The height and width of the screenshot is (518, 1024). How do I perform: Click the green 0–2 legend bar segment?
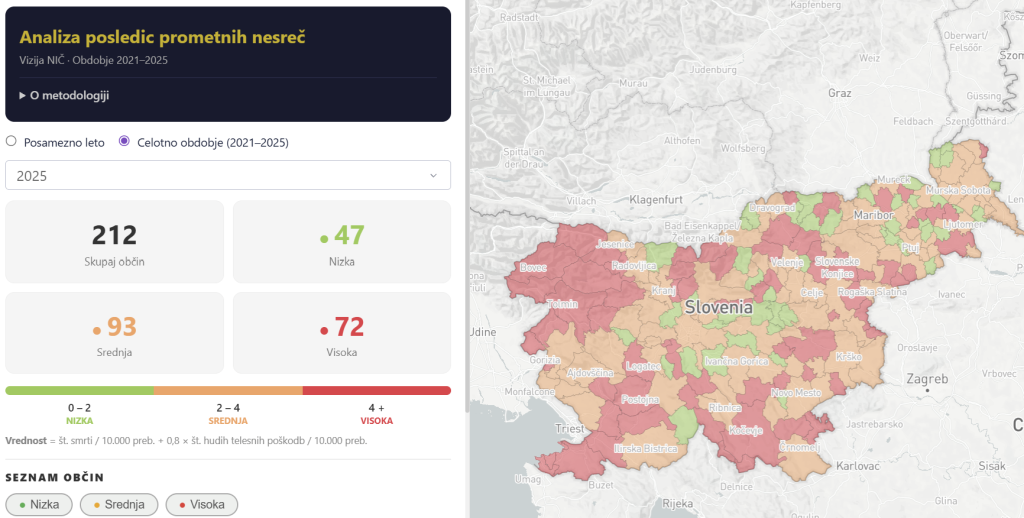(80, 391)
